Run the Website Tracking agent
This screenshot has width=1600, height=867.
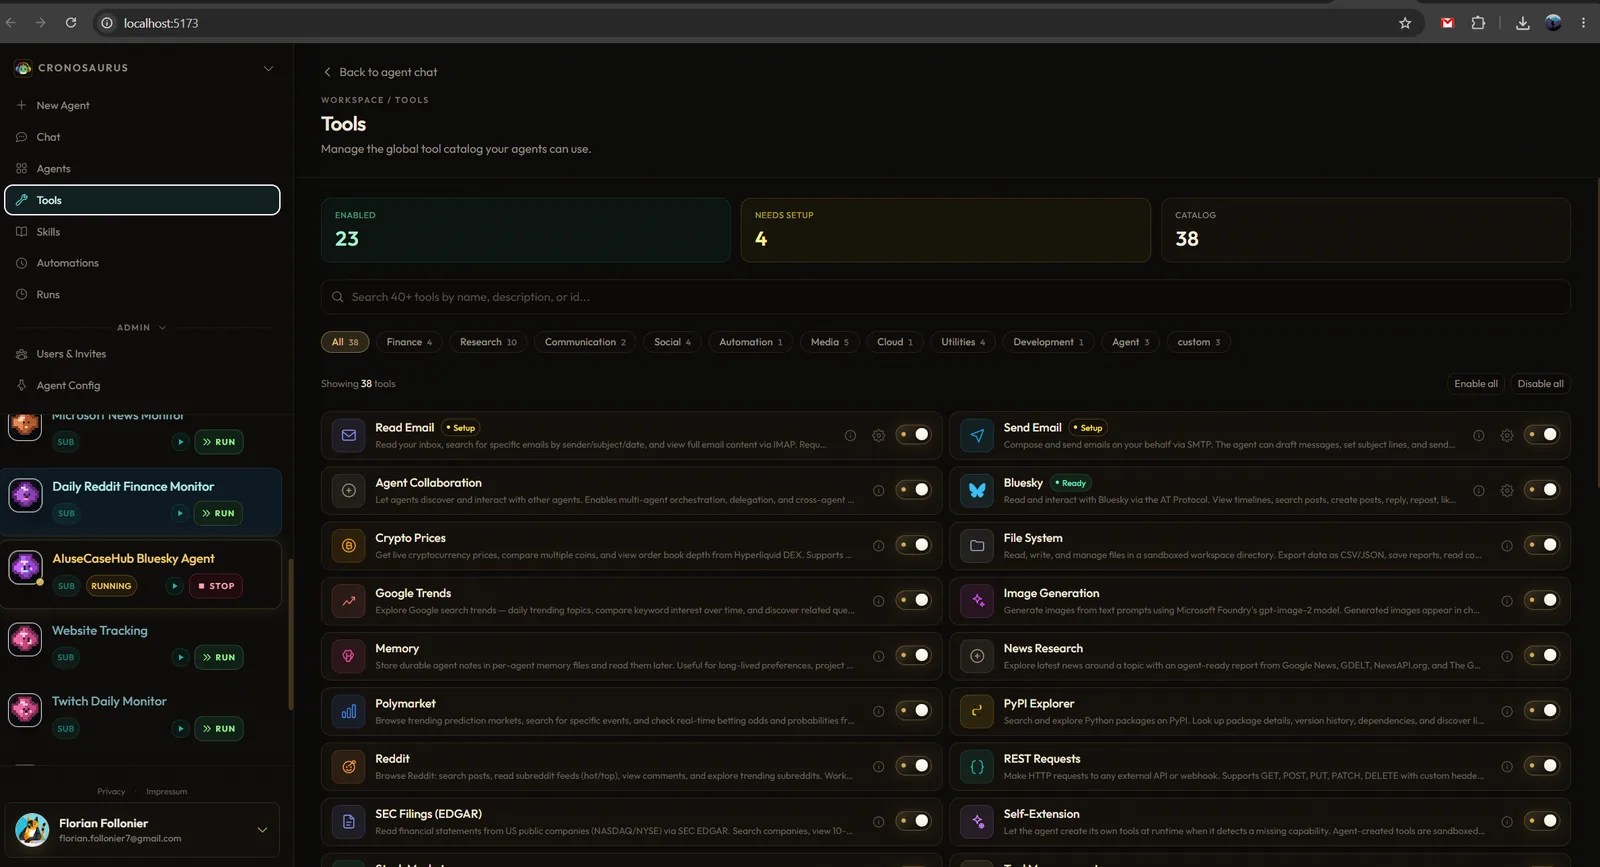pyautogui.click(x=219, y=658)
